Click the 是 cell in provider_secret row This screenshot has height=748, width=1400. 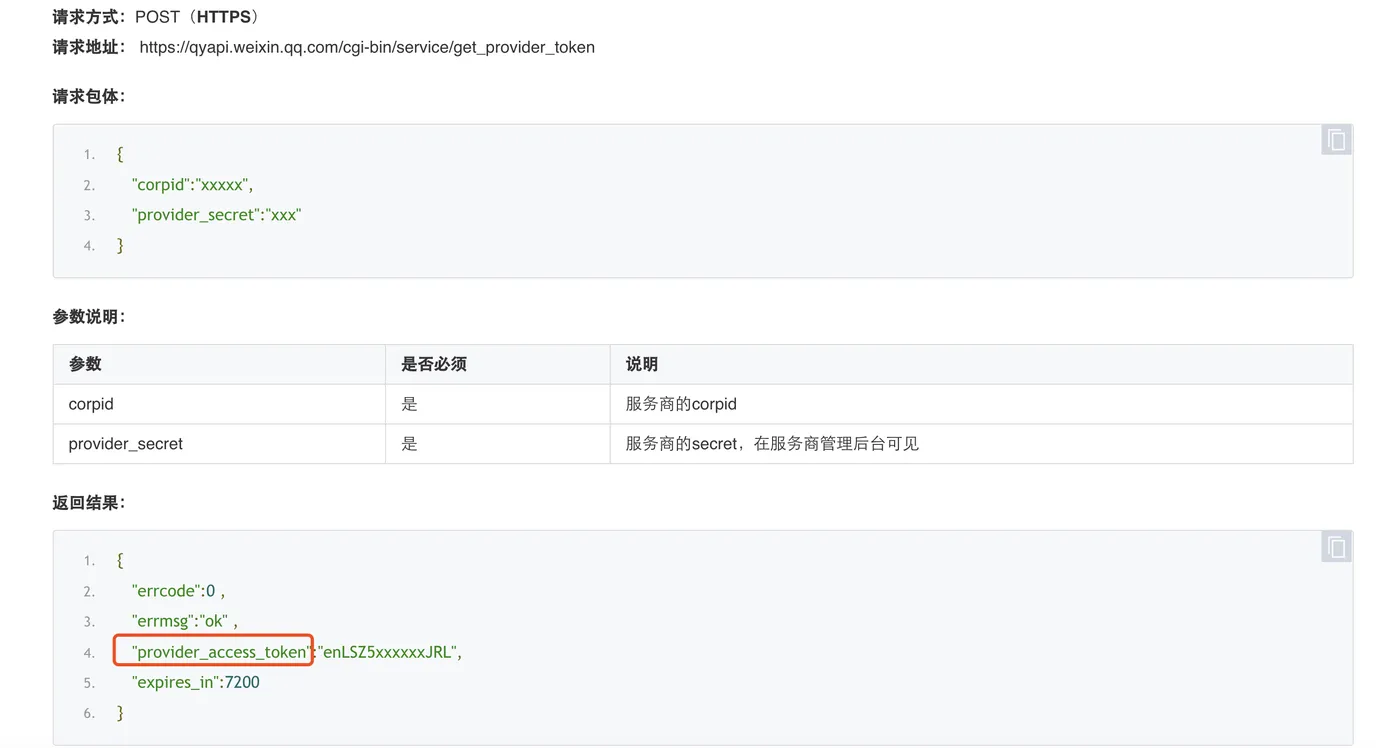coord(498,444)
